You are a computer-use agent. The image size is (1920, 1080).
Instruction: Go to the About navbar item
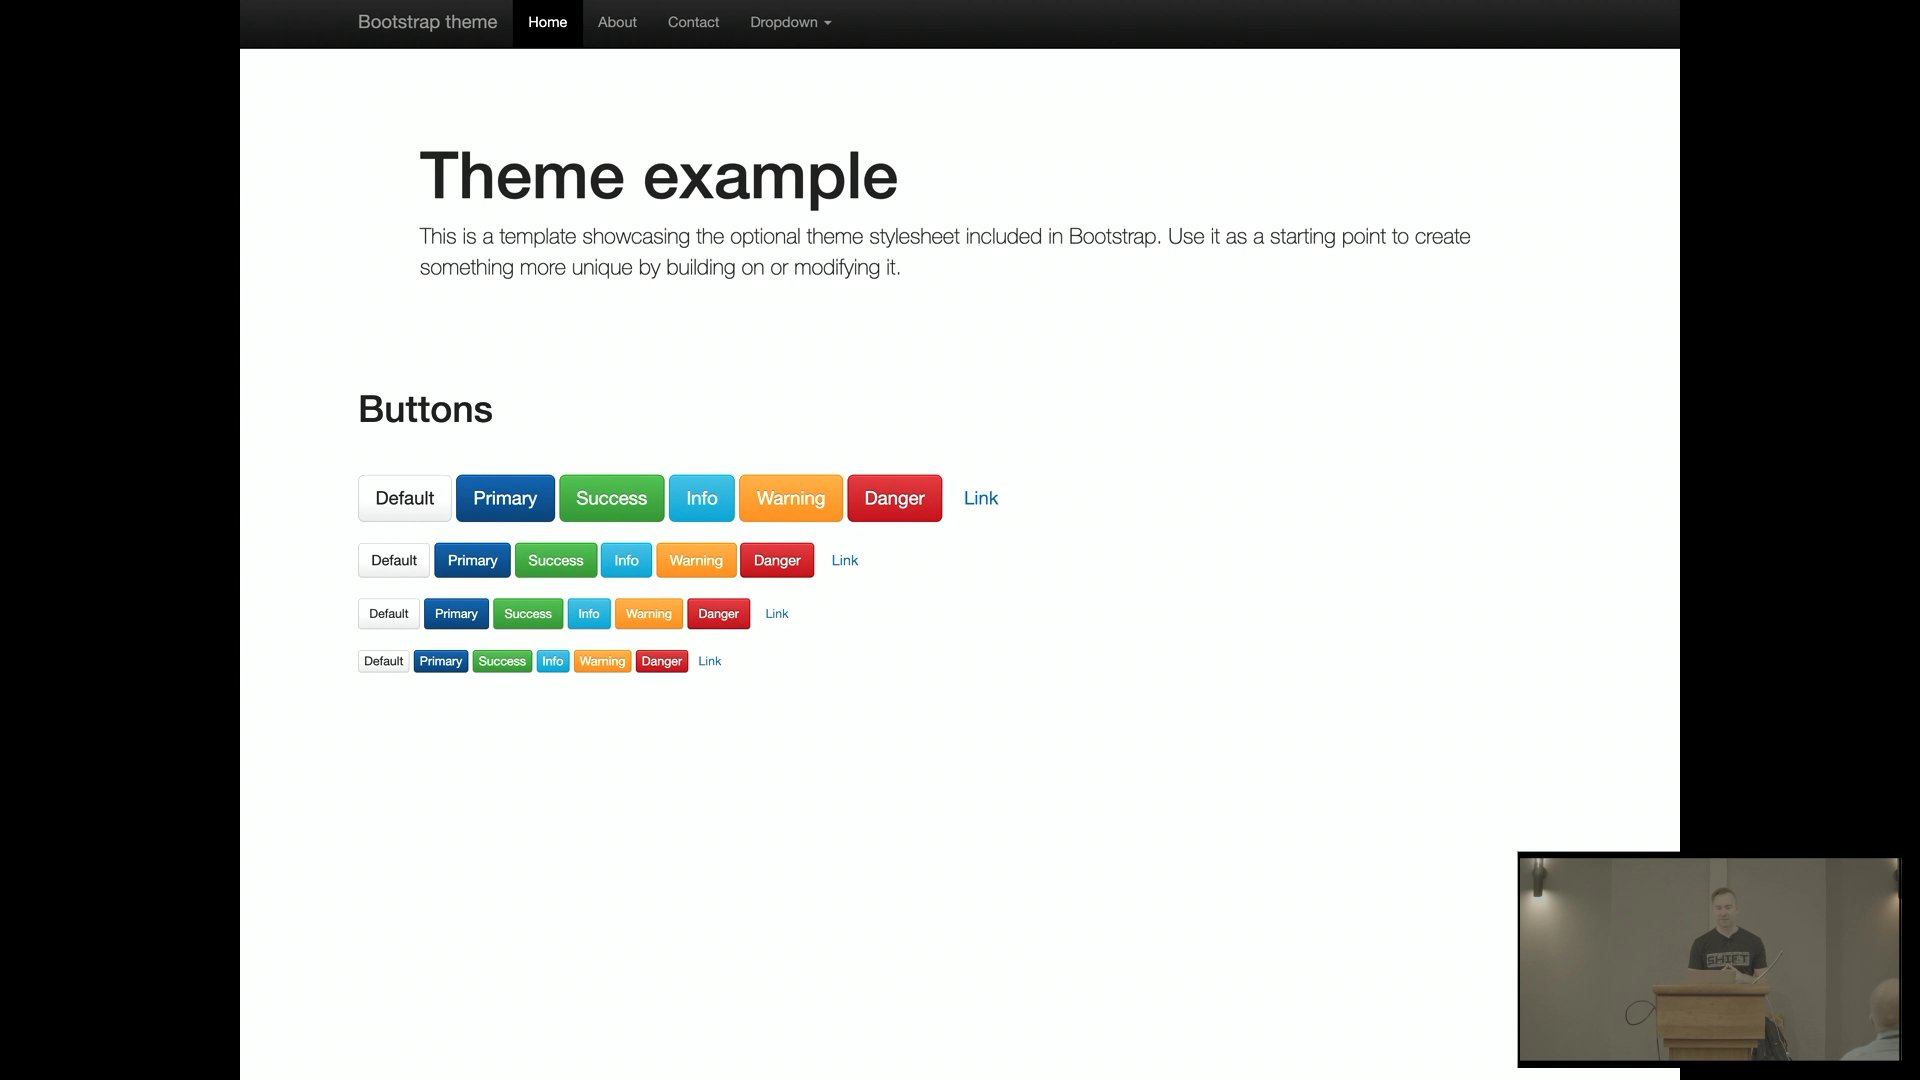point(617,22)
